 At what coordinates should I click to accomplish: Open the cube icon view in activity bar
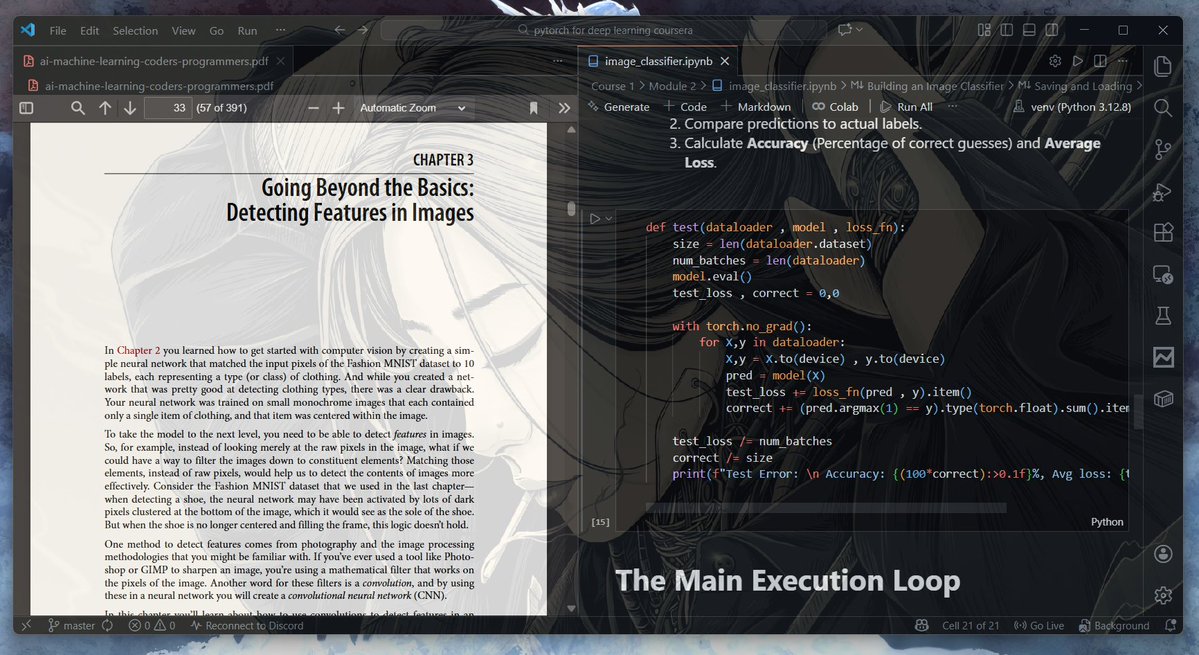[x=1163, y=398]
